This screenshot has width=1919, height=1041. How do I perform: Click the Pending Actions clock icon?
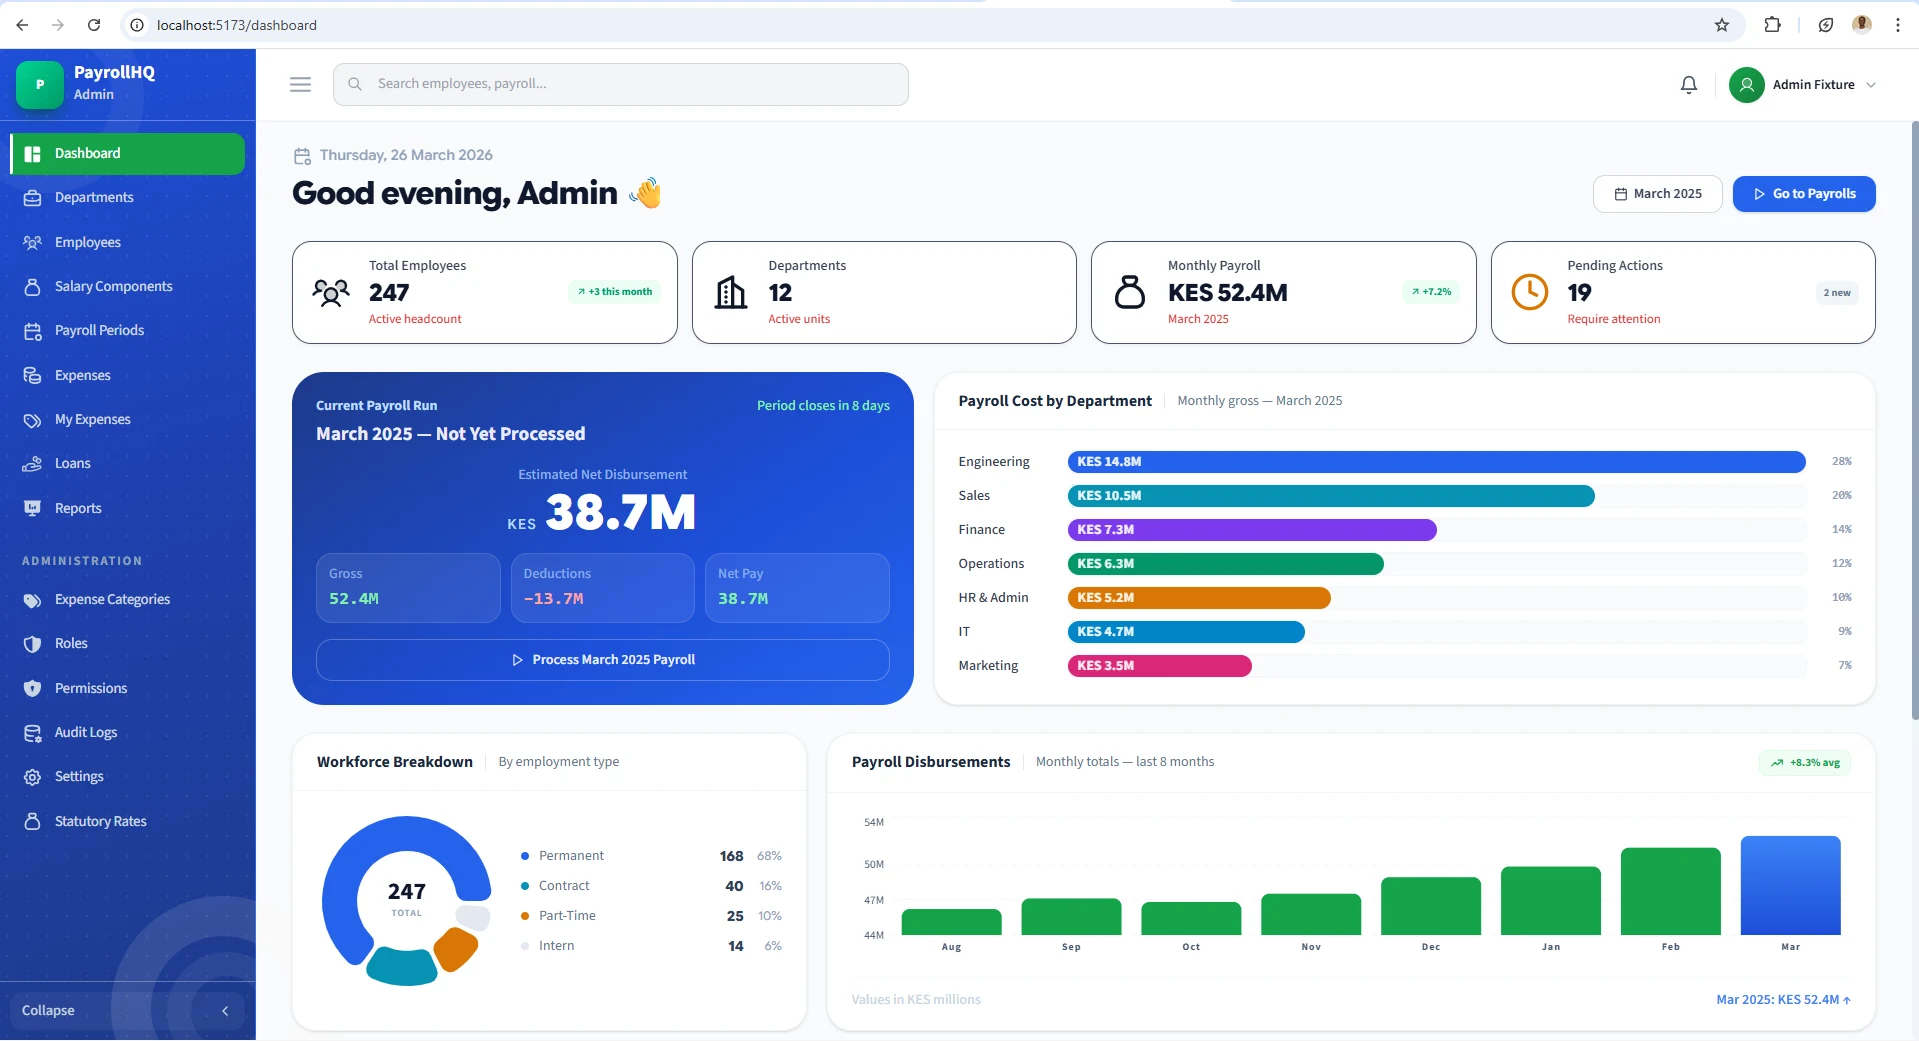coord(1530,292)
